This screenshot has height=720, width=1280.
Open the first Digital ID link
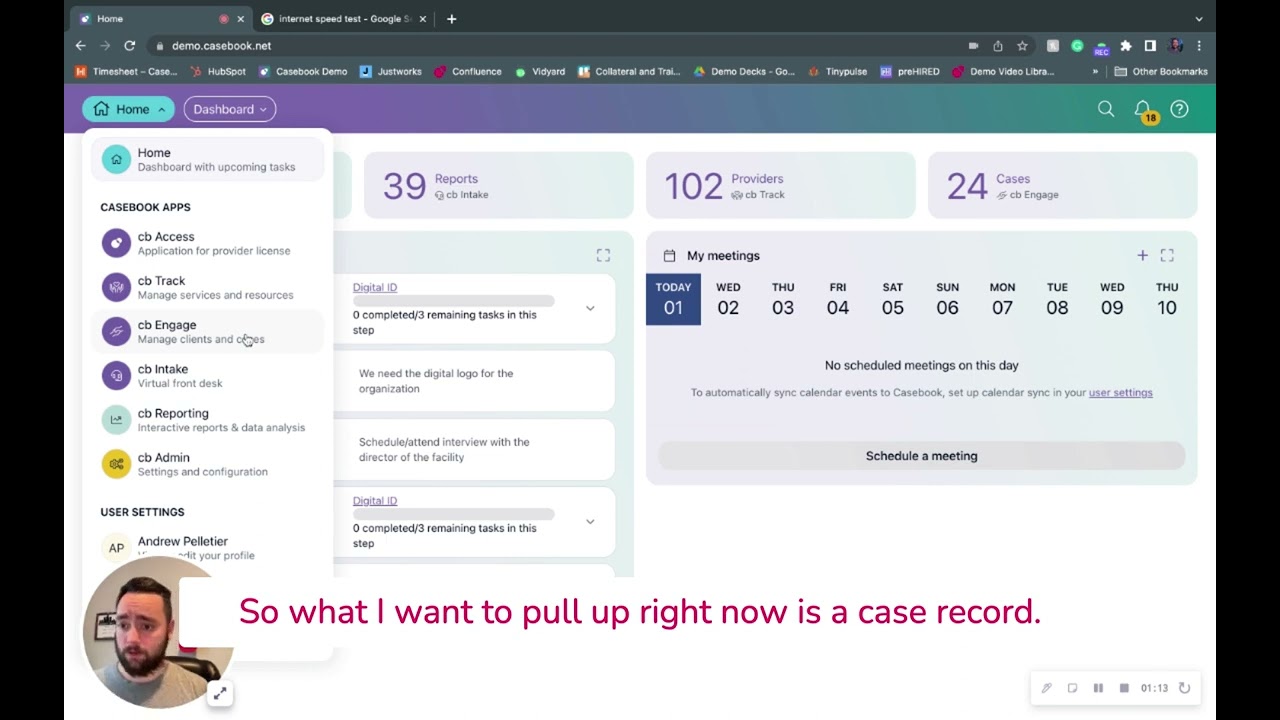click(x=375, y=287)
